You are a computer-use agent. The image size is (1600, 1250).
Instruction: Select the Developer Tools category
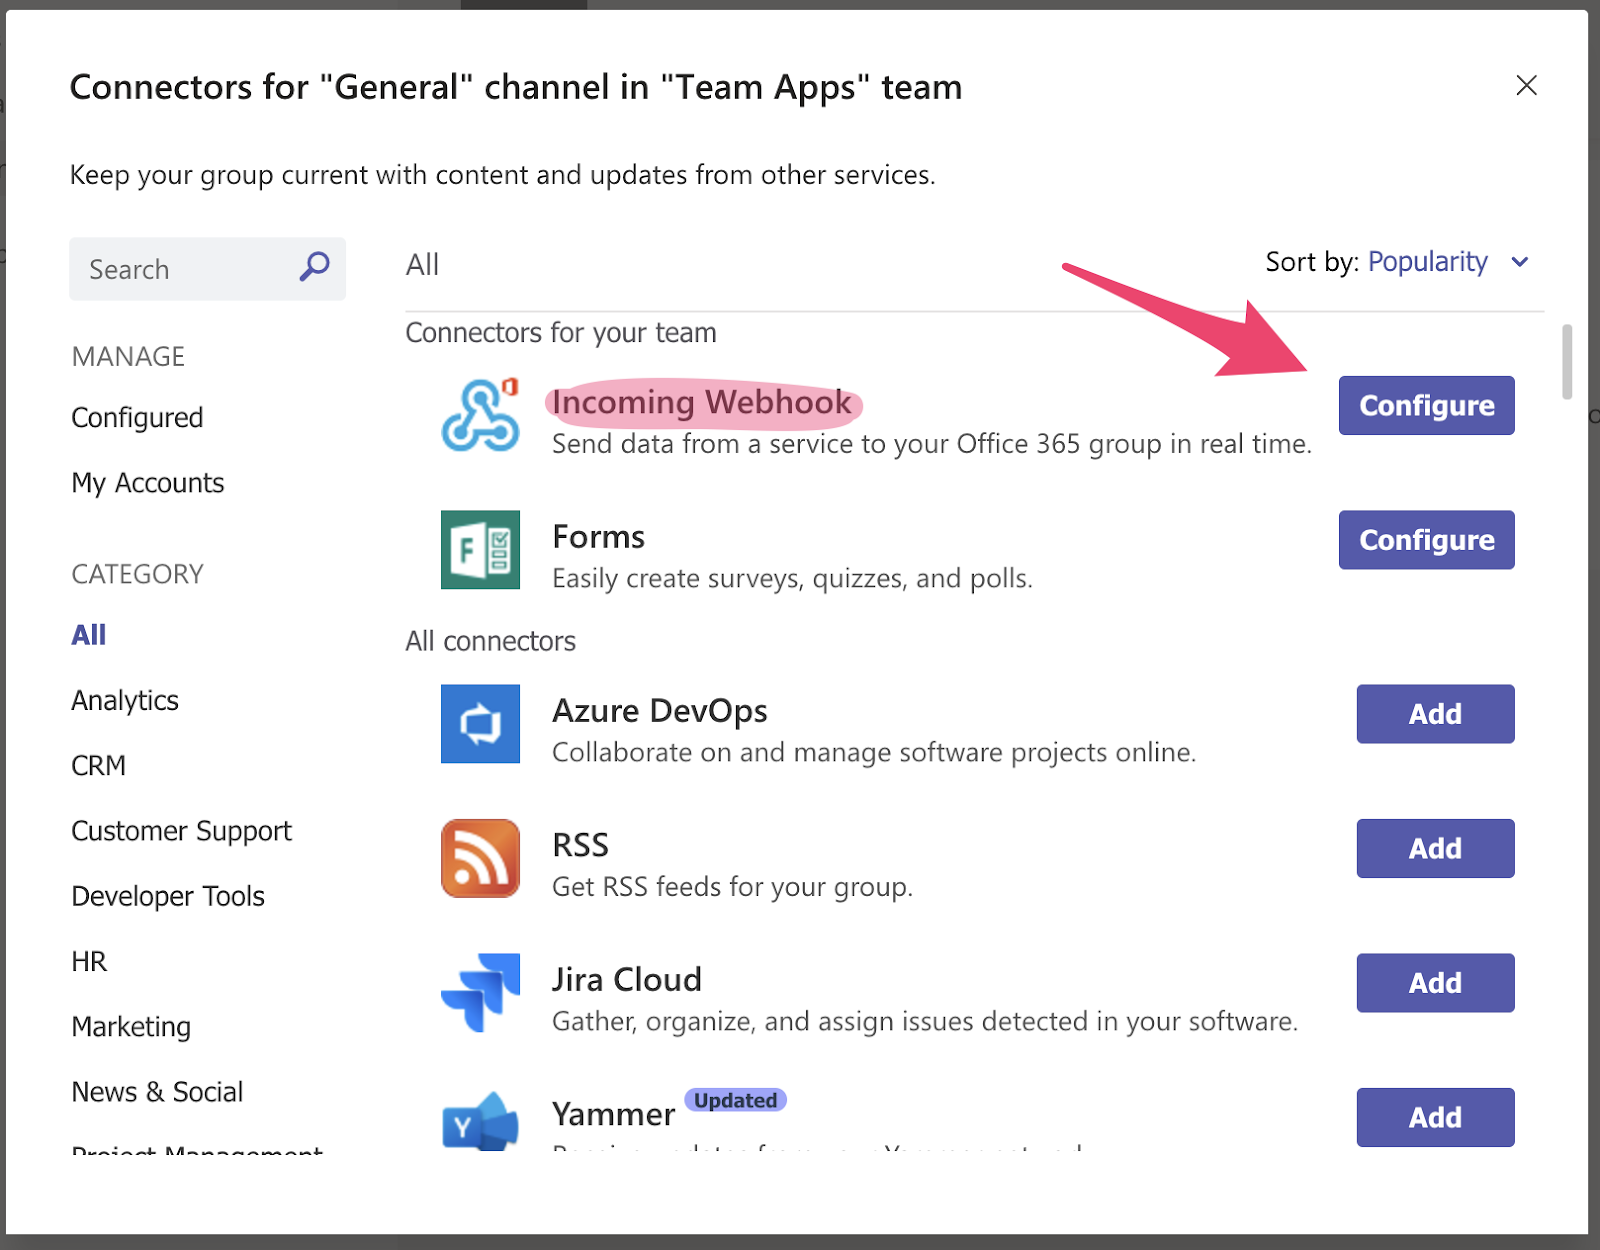[x=168, y=896]
